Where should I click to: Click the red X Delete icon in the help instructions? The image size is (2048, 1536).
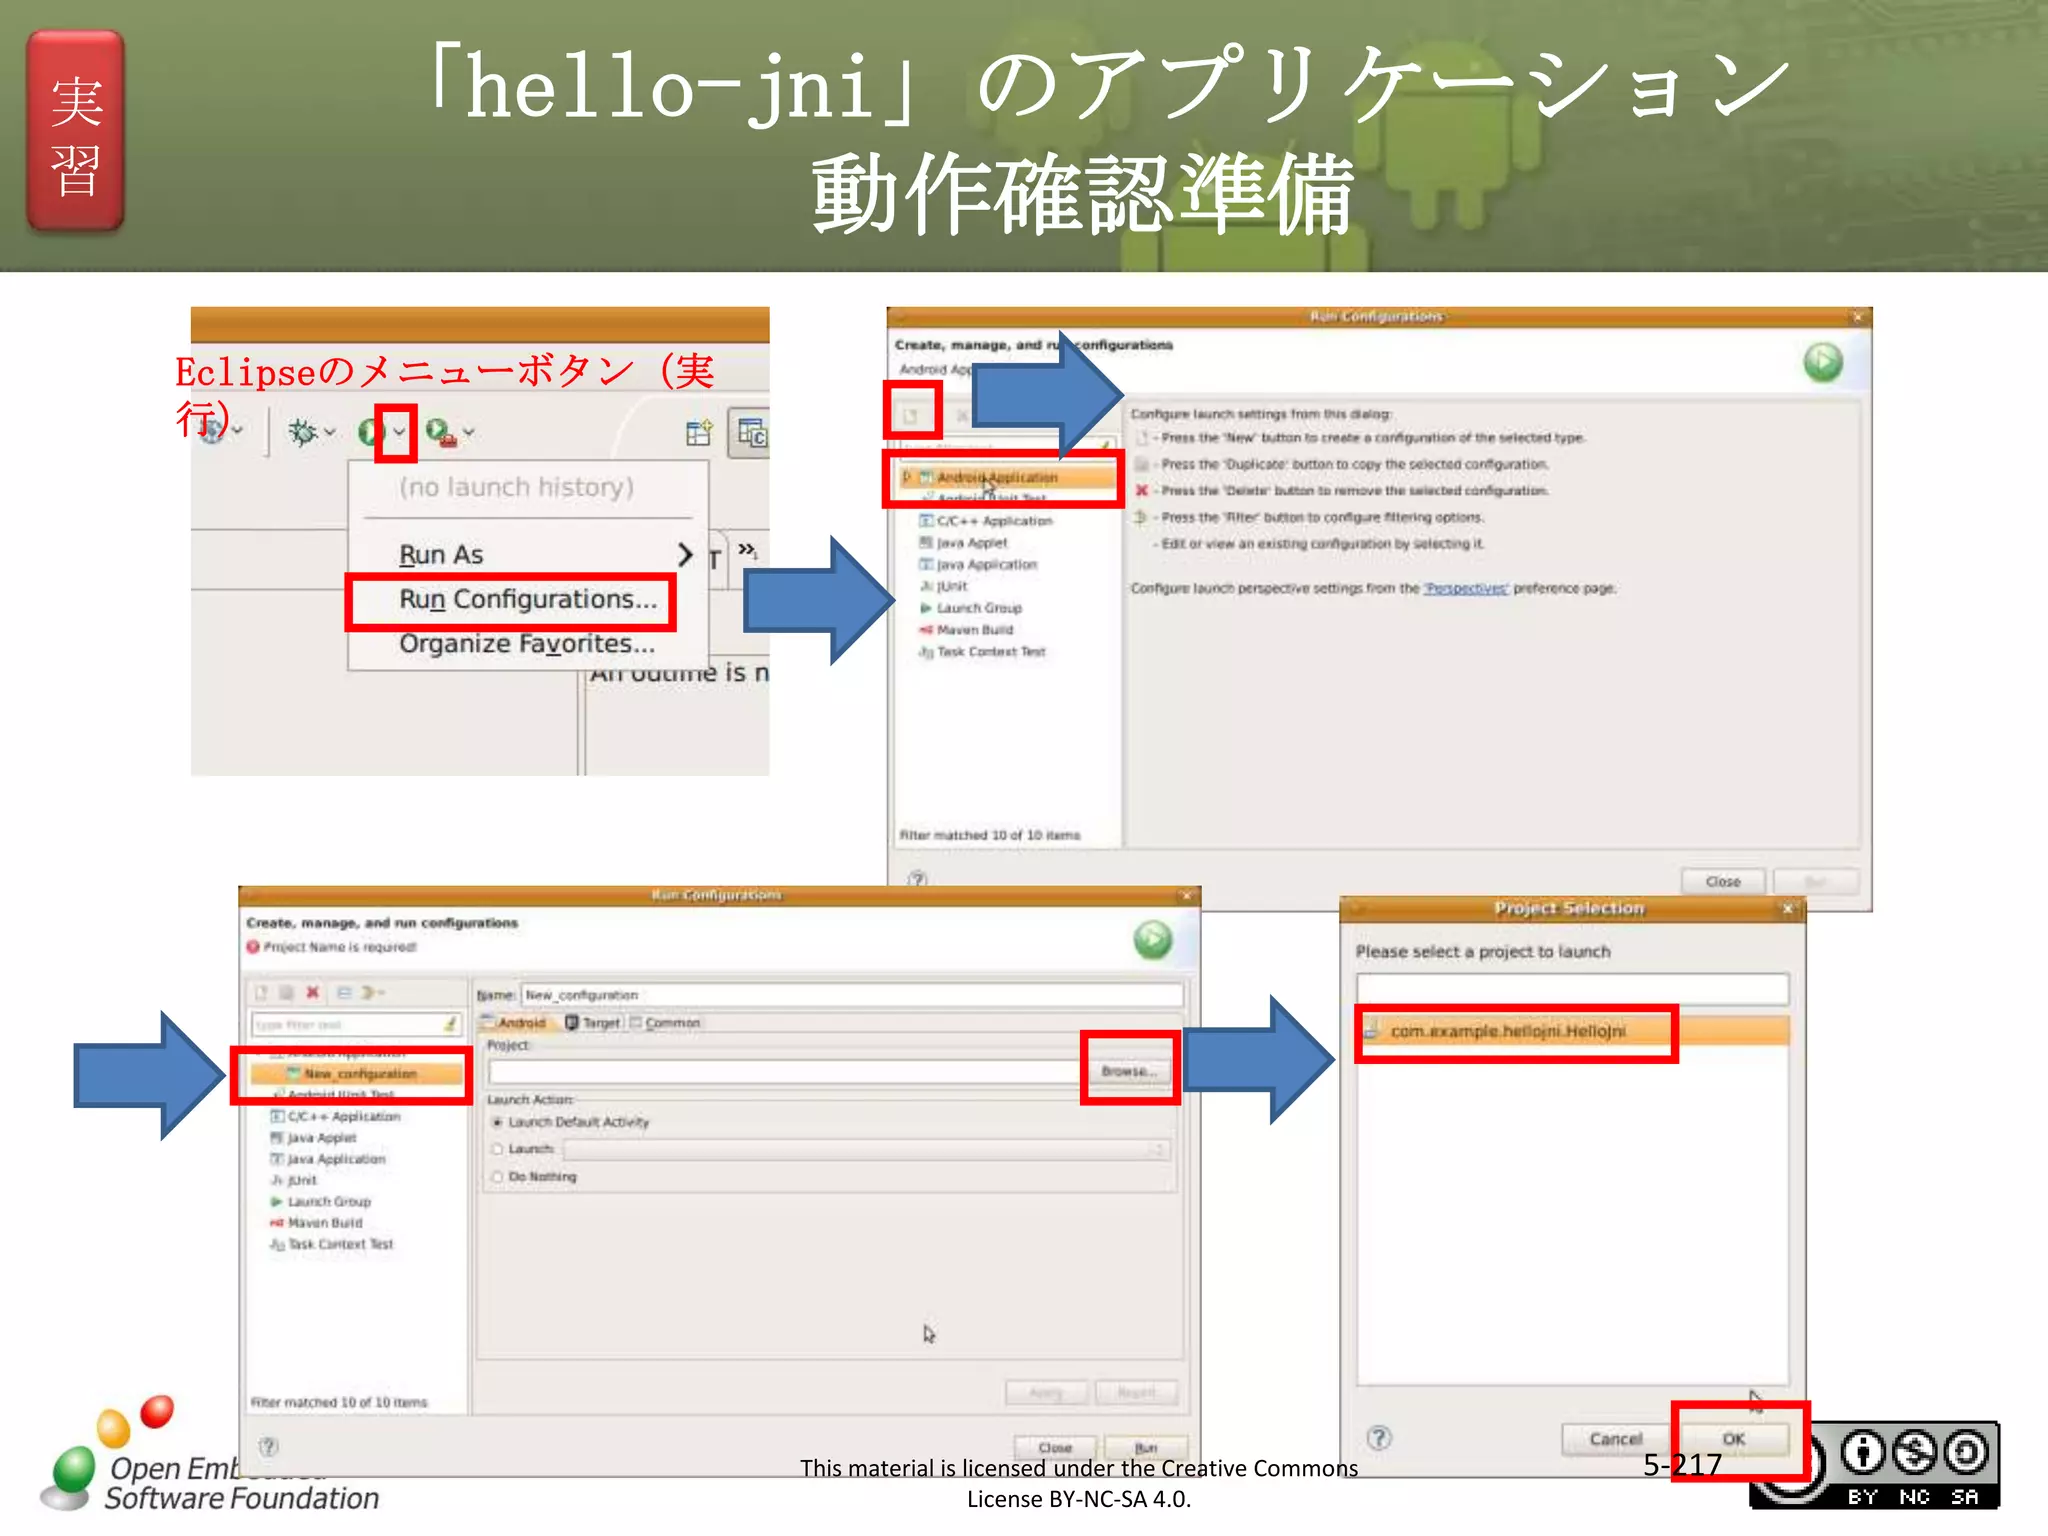(x=1141, y=491)
